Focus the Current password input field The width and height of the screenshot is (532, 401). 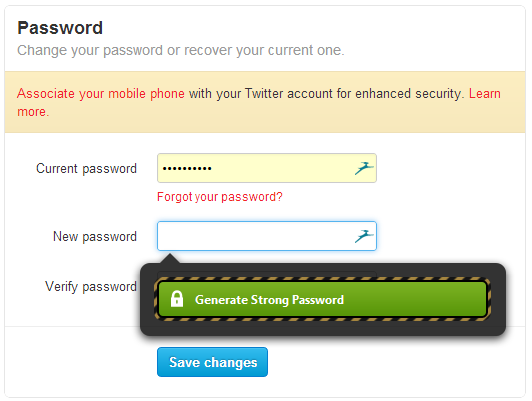[267, 168]
